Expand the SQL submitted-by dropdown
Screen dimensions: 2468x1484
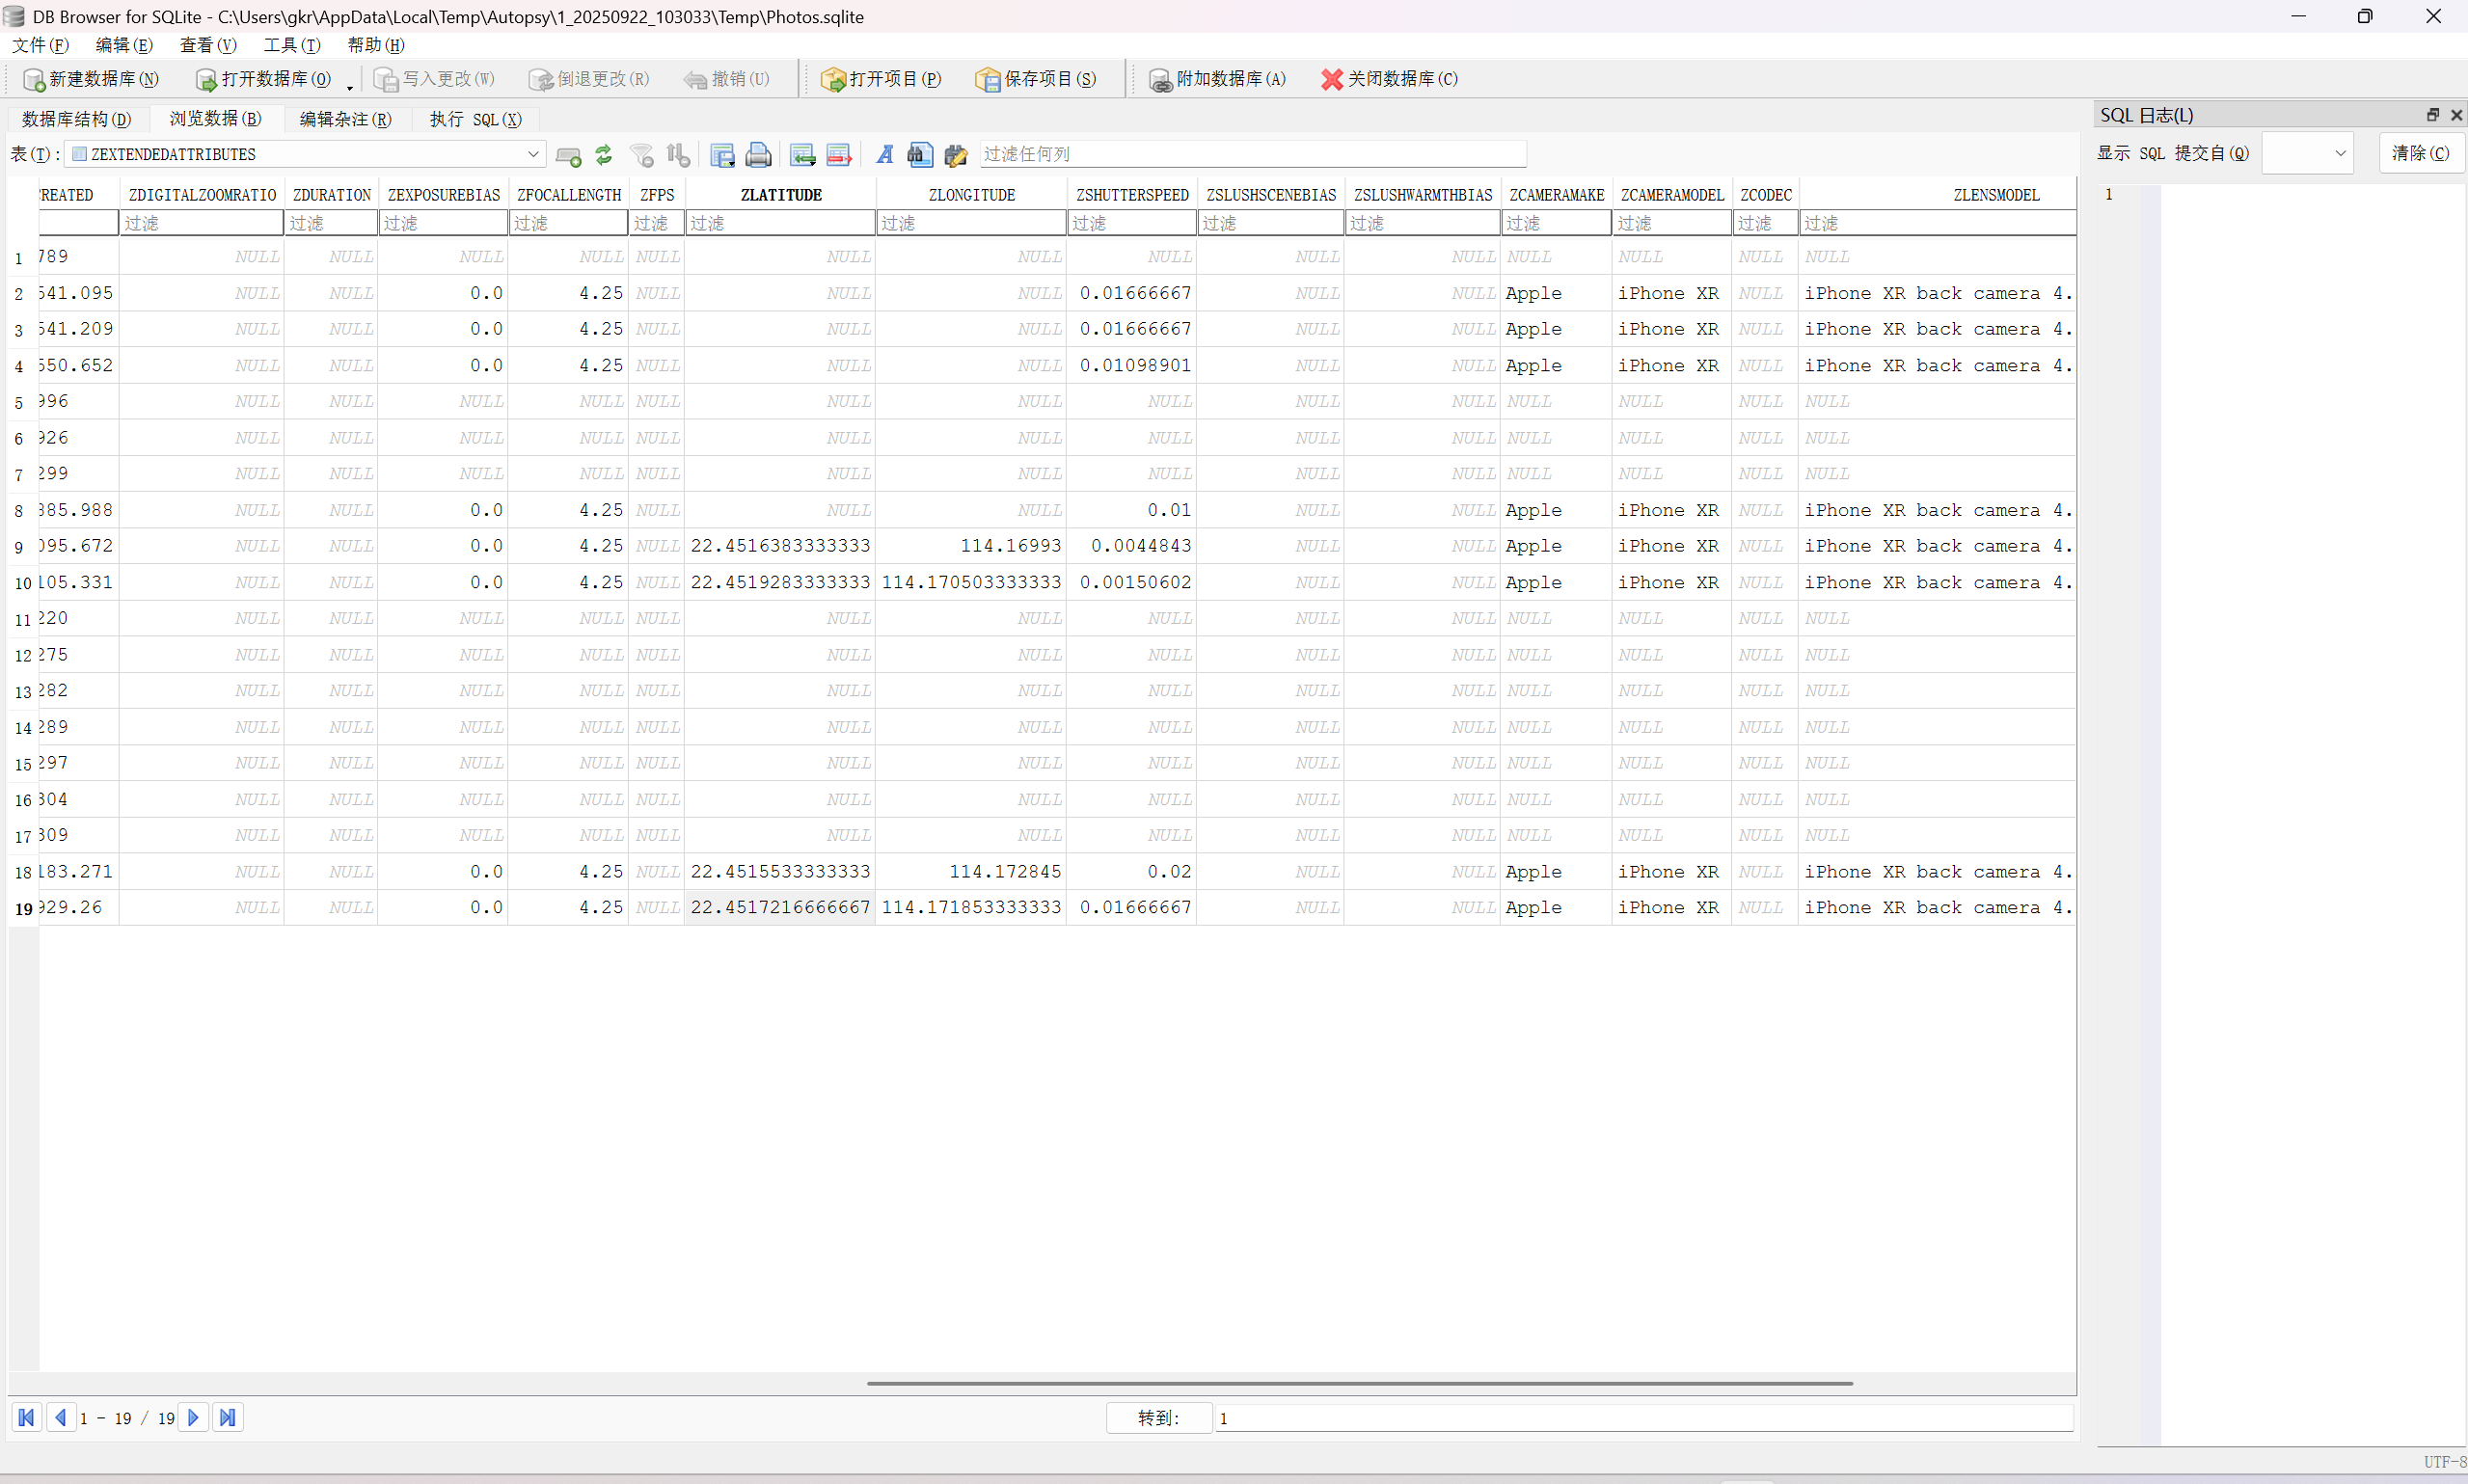tap(2339, 153)
